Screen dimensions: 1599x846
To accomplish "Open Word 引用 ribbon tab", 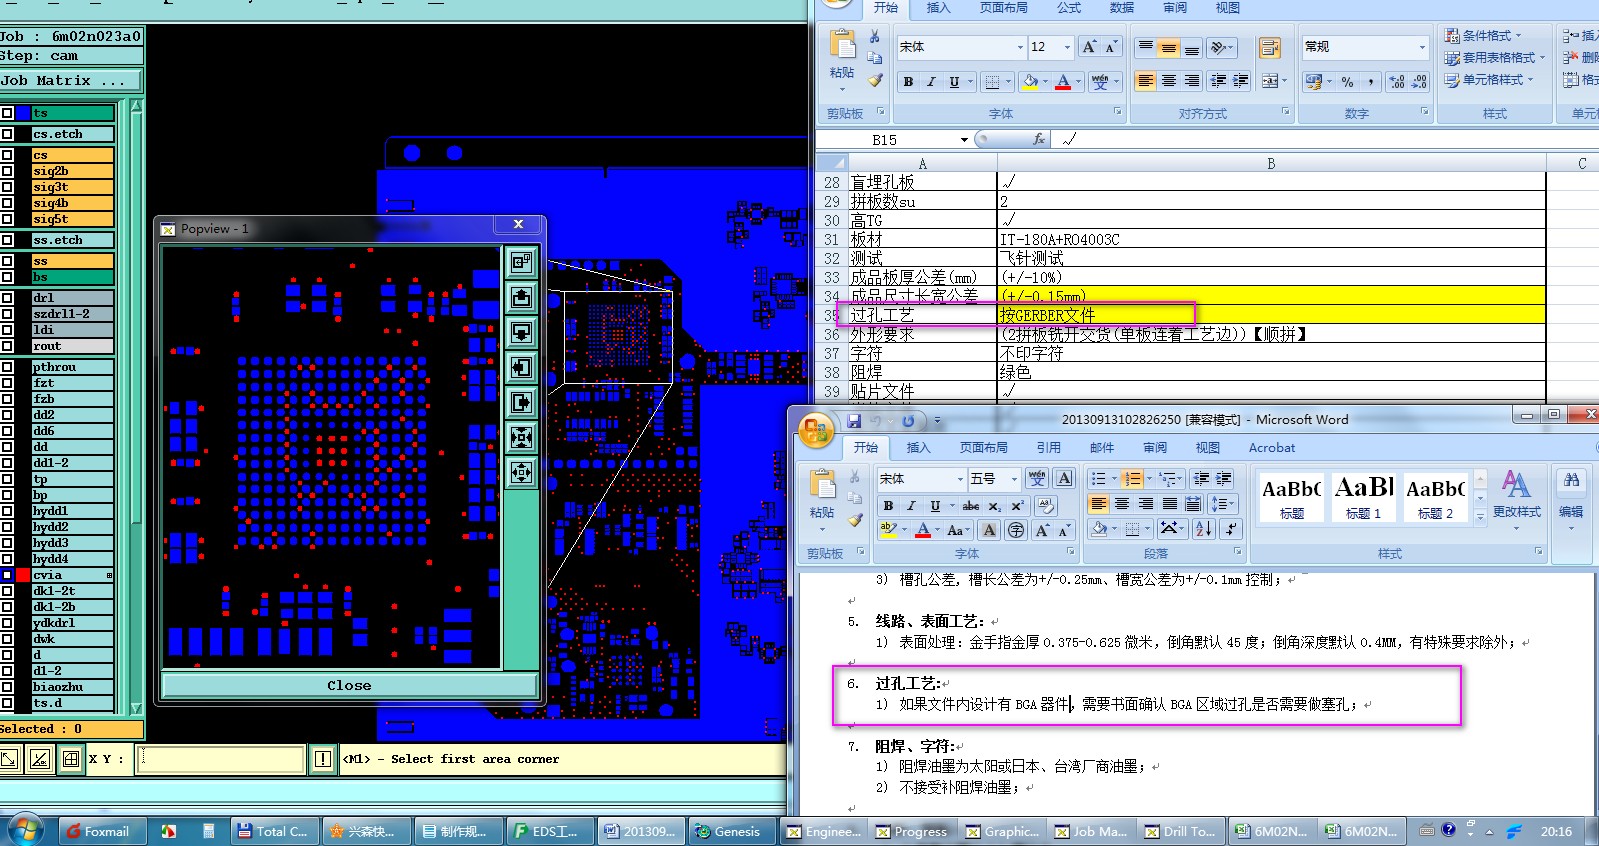I will coord(1048,448).
